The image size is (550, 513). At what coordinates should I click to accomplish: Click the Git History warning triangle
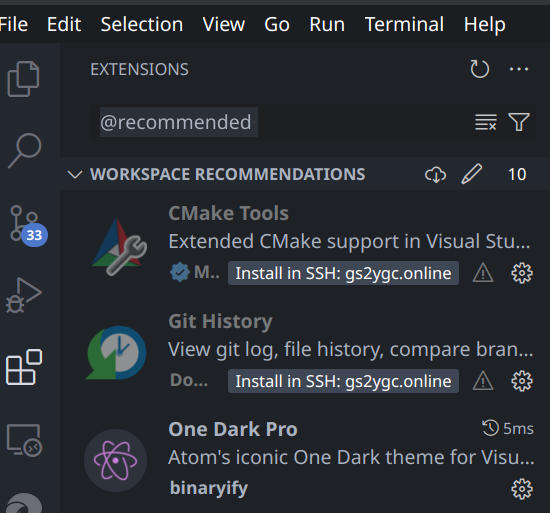point(483,381)
